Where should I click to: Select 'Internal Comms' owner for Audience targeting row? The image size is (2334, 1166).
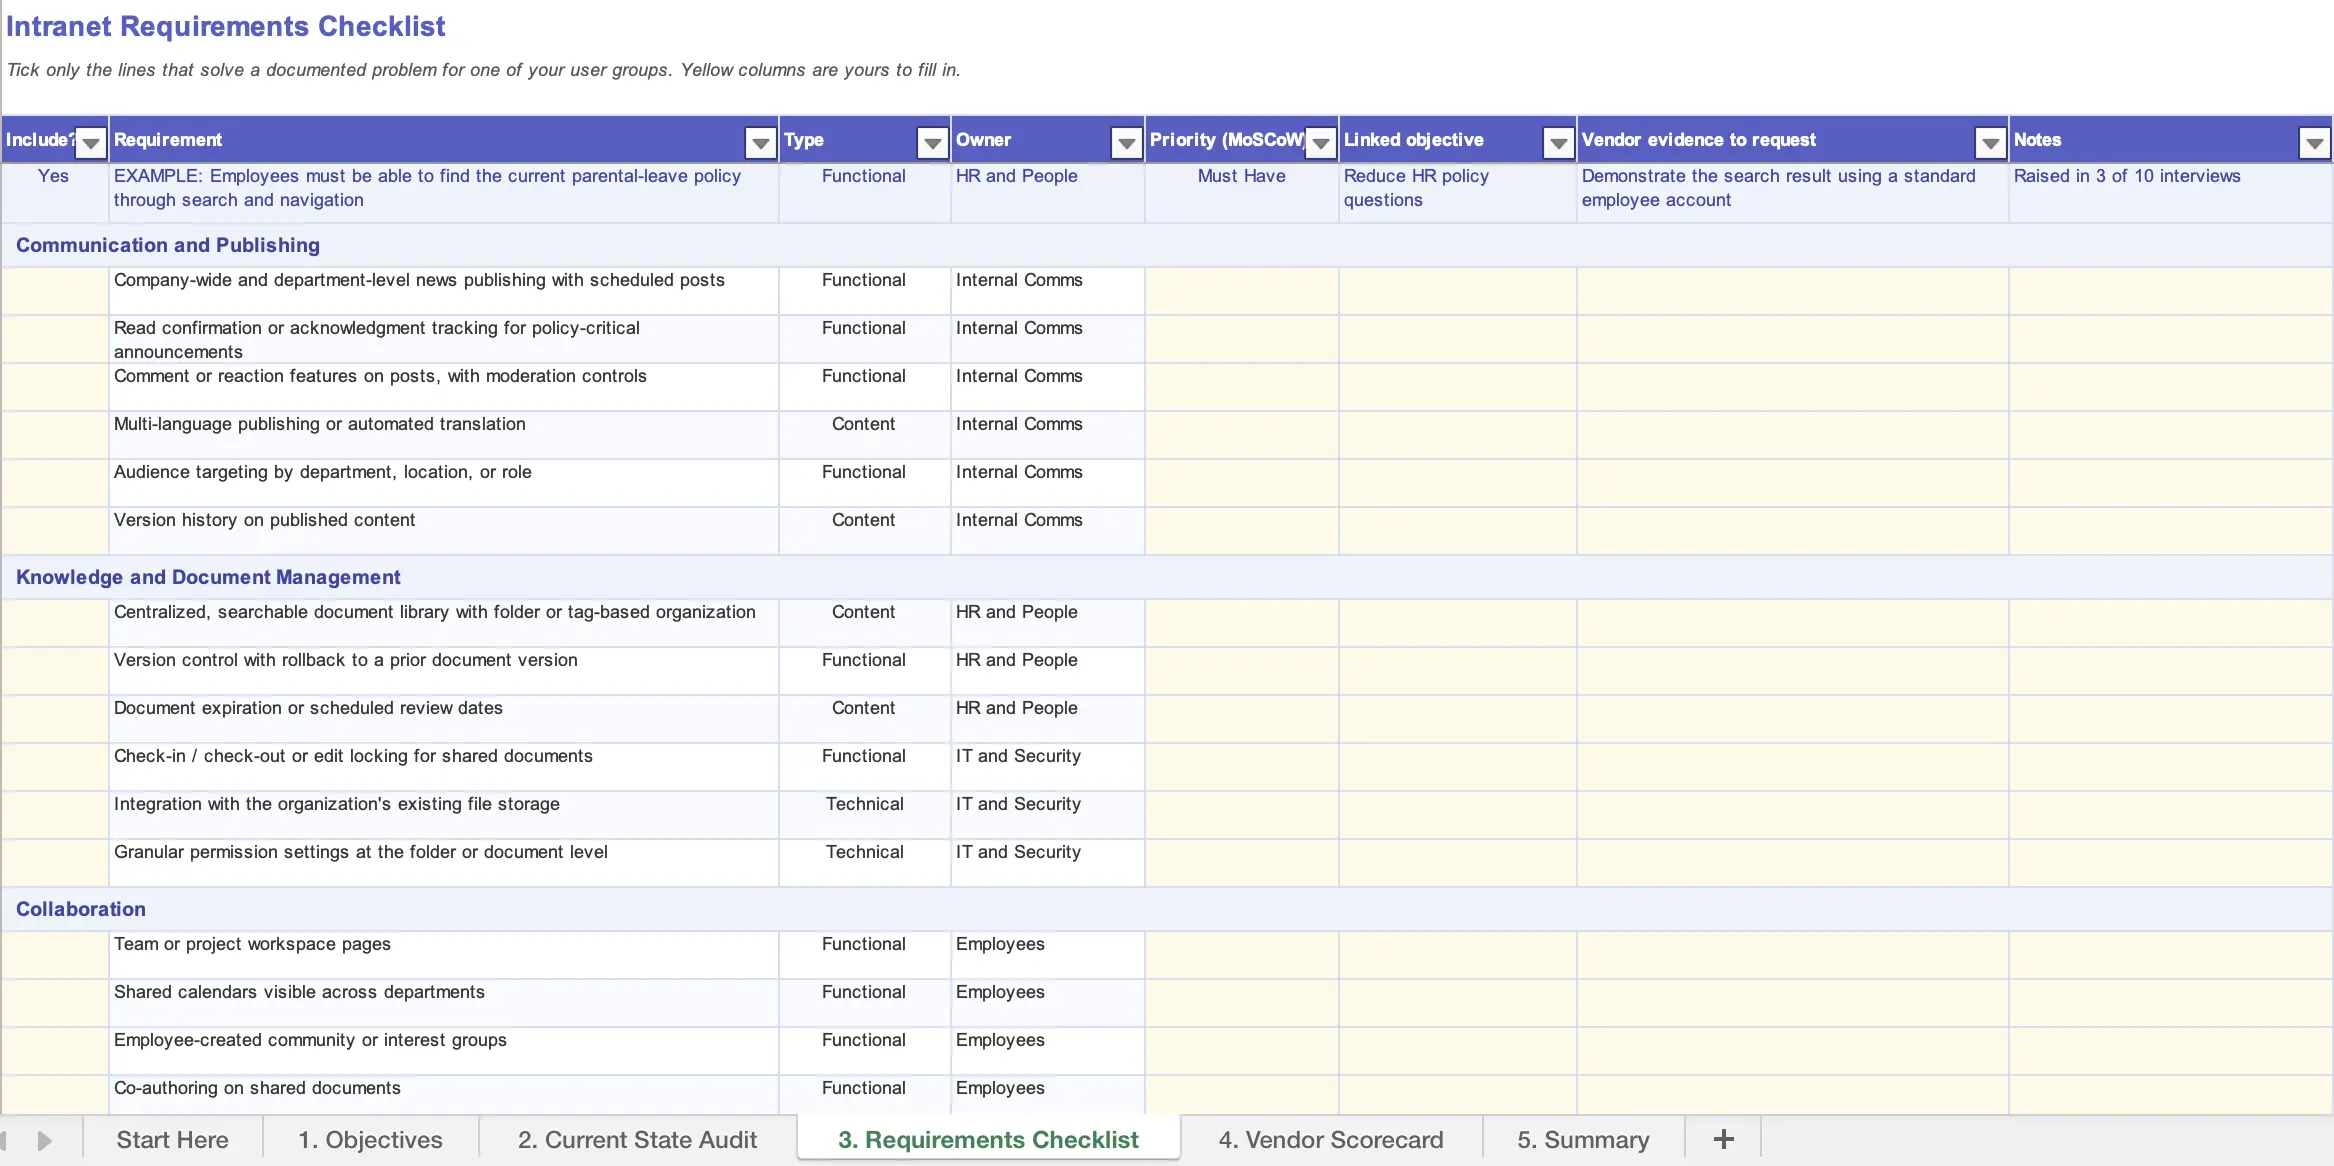pos(1047,483)
